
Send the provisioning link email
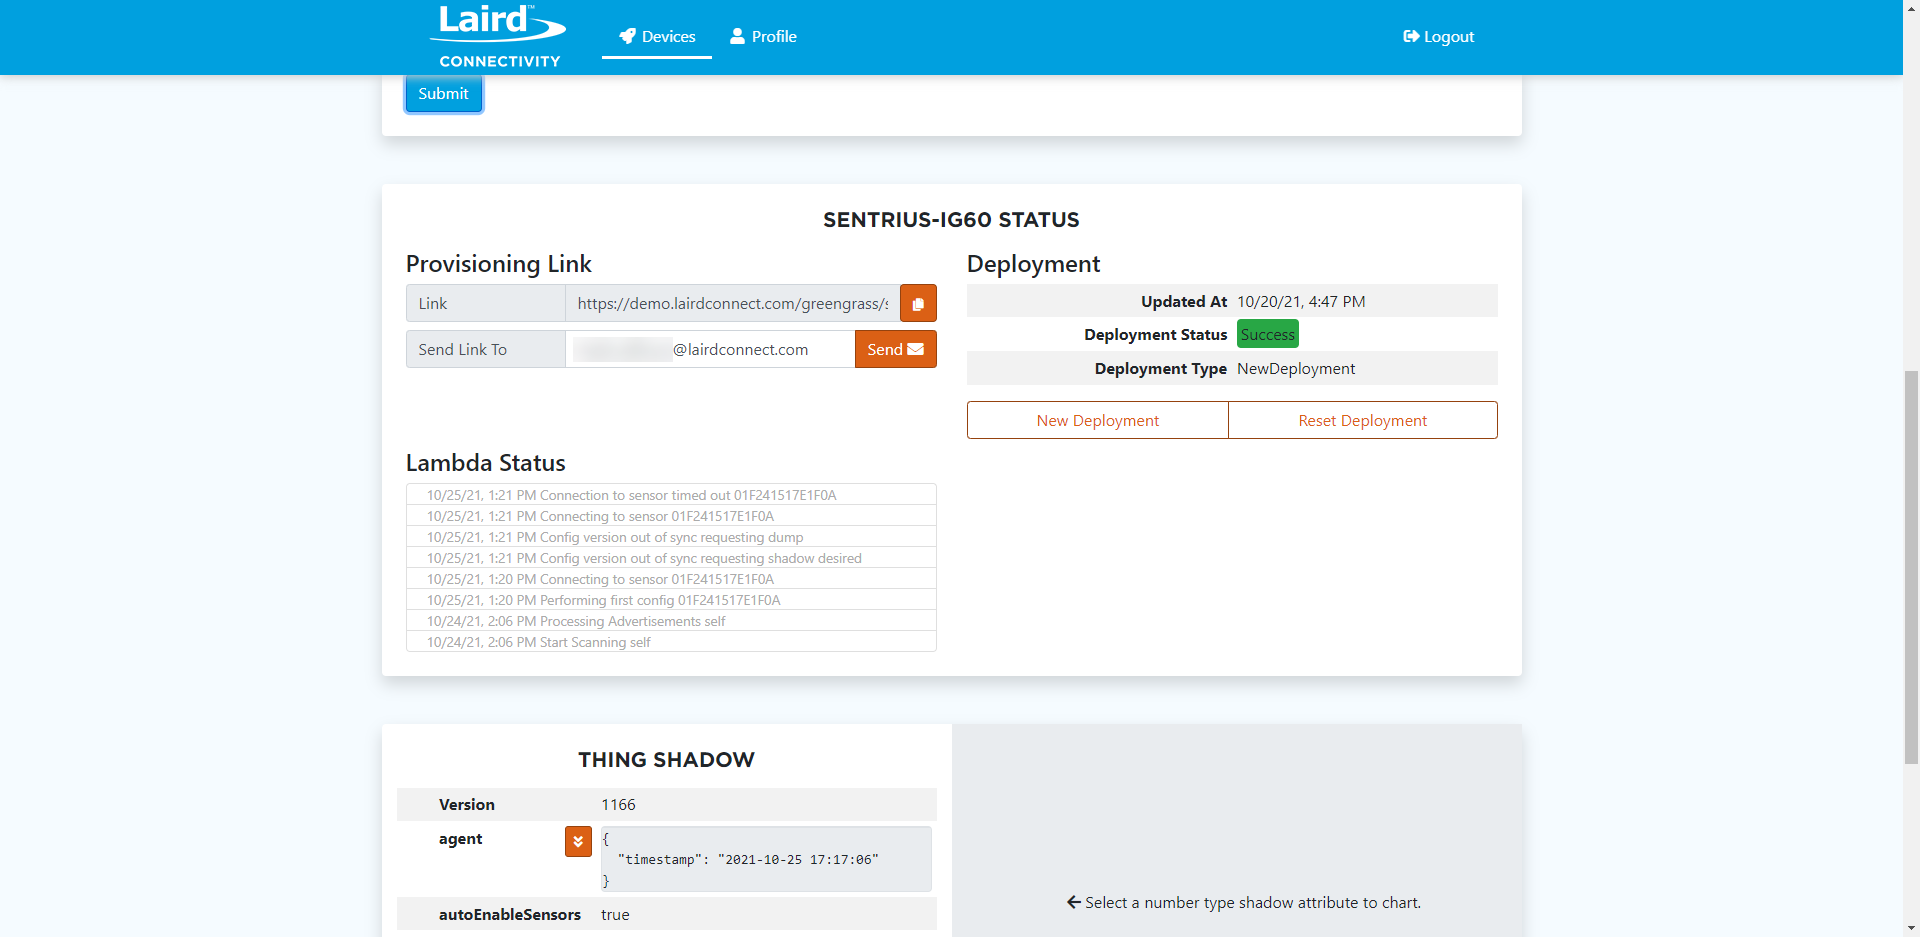pyautogui.click(x=895, y=349)
